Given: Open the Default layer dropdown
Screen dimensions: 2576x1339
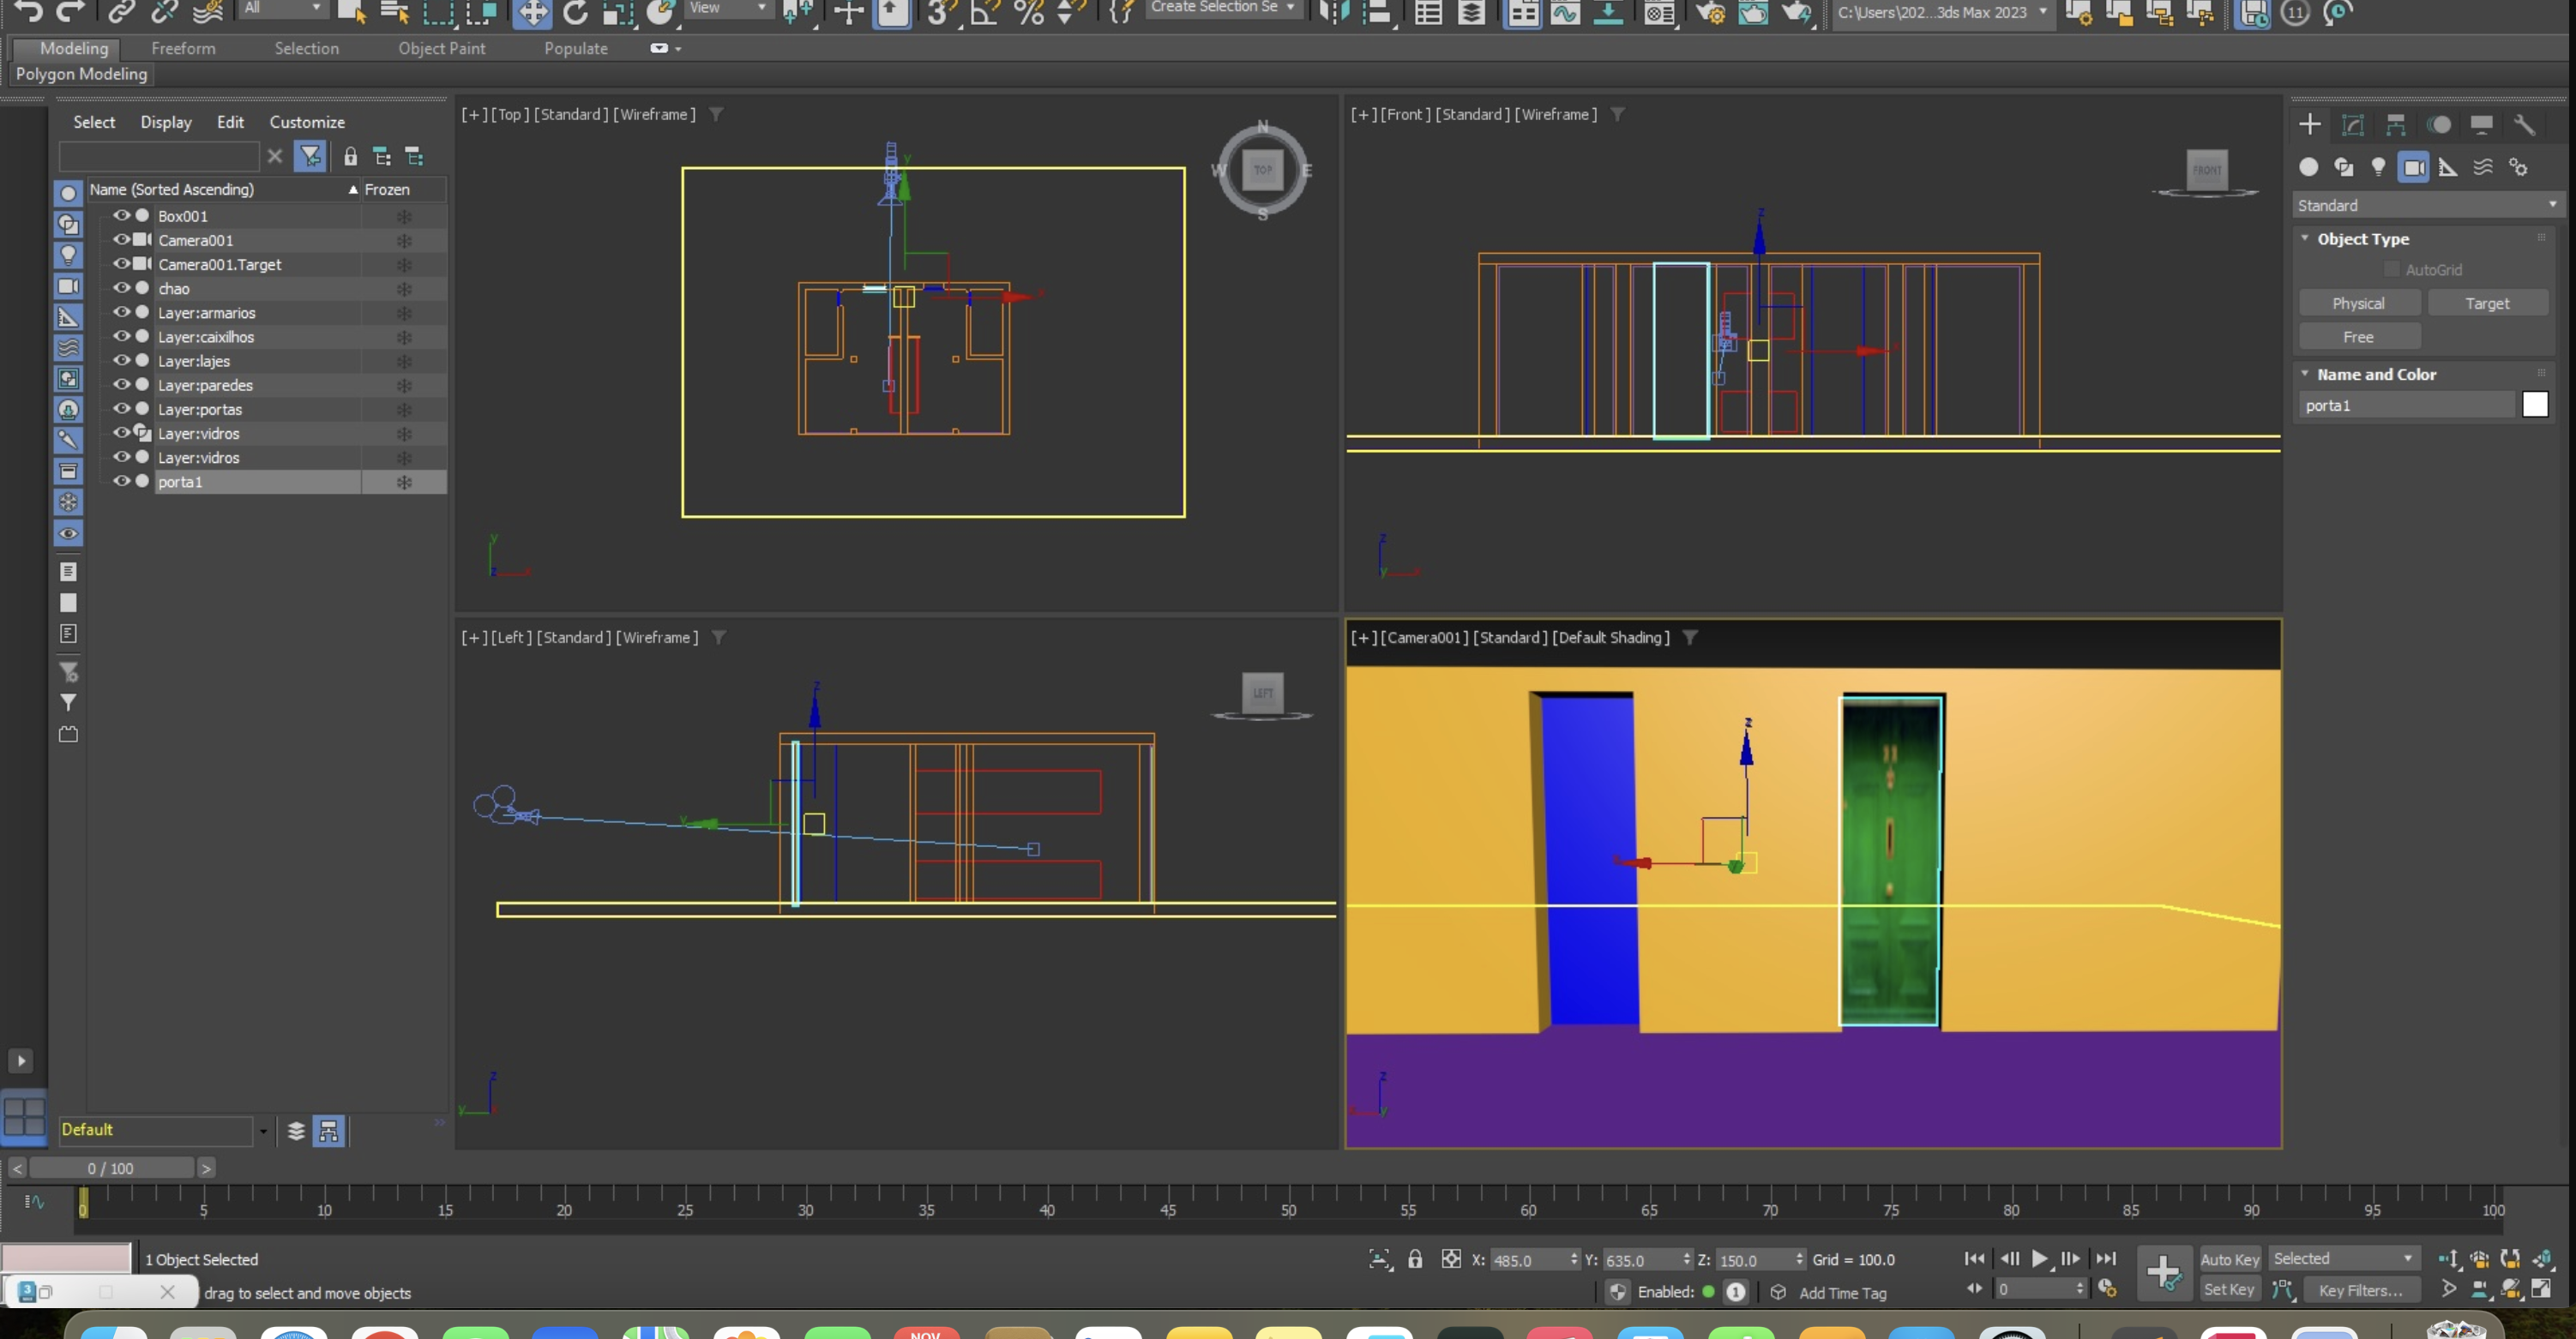Looking at the screenshot, I should [263, 1130].
